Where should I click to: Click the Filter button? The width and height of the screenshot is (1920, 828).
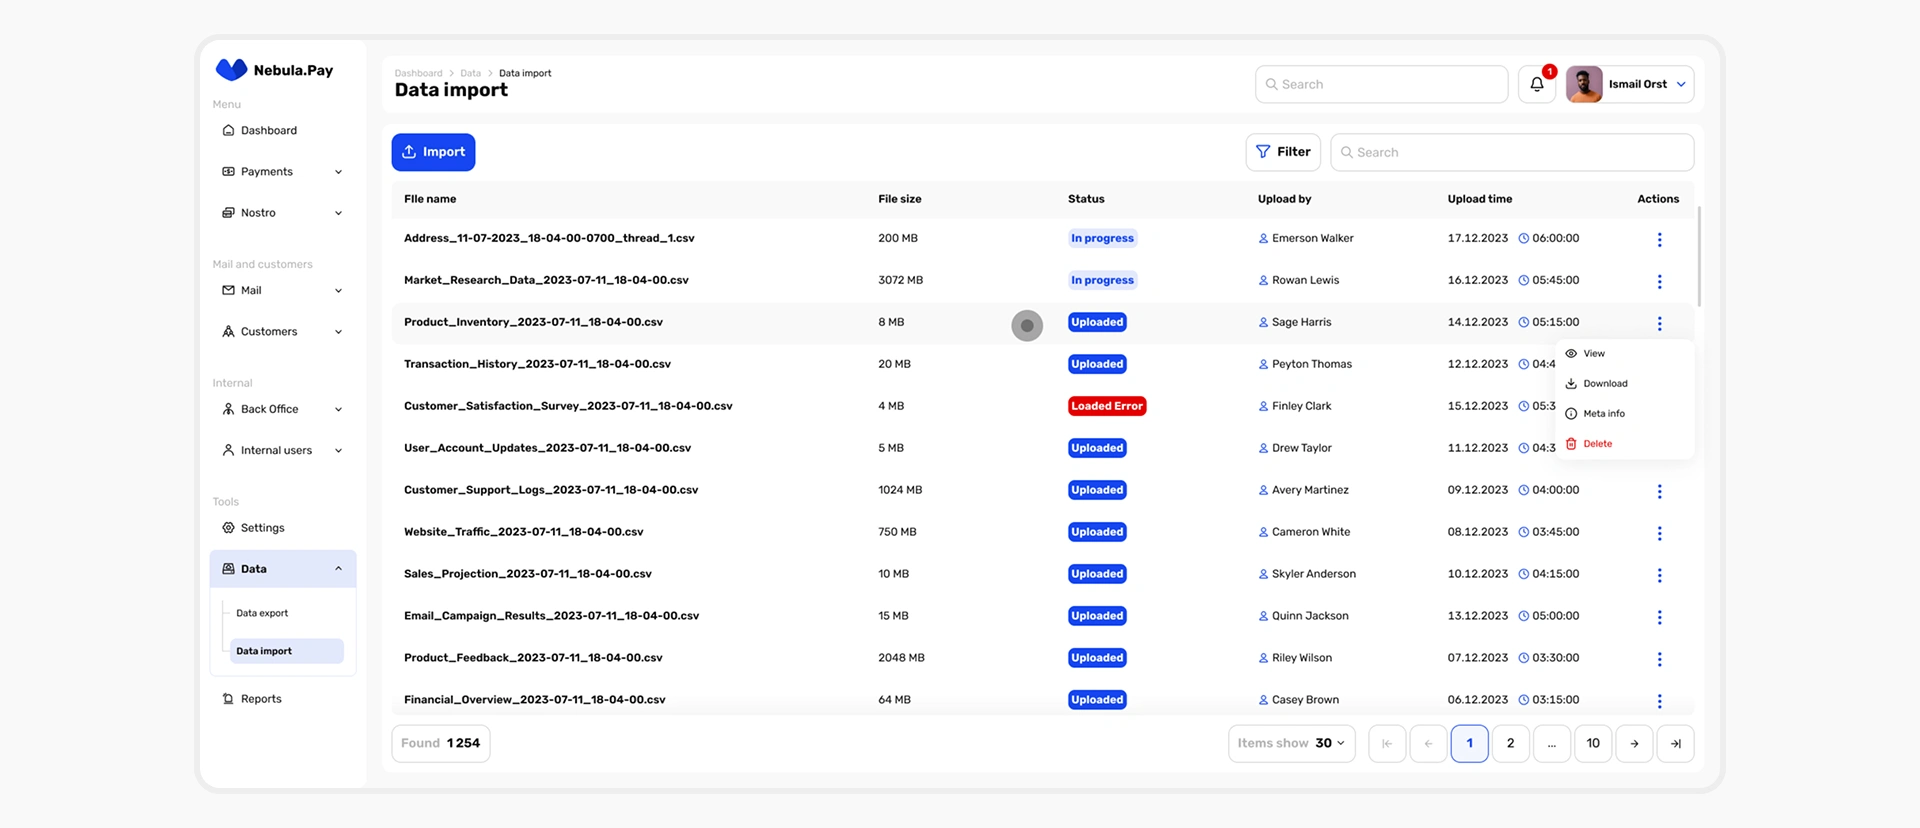point(1283,152)
